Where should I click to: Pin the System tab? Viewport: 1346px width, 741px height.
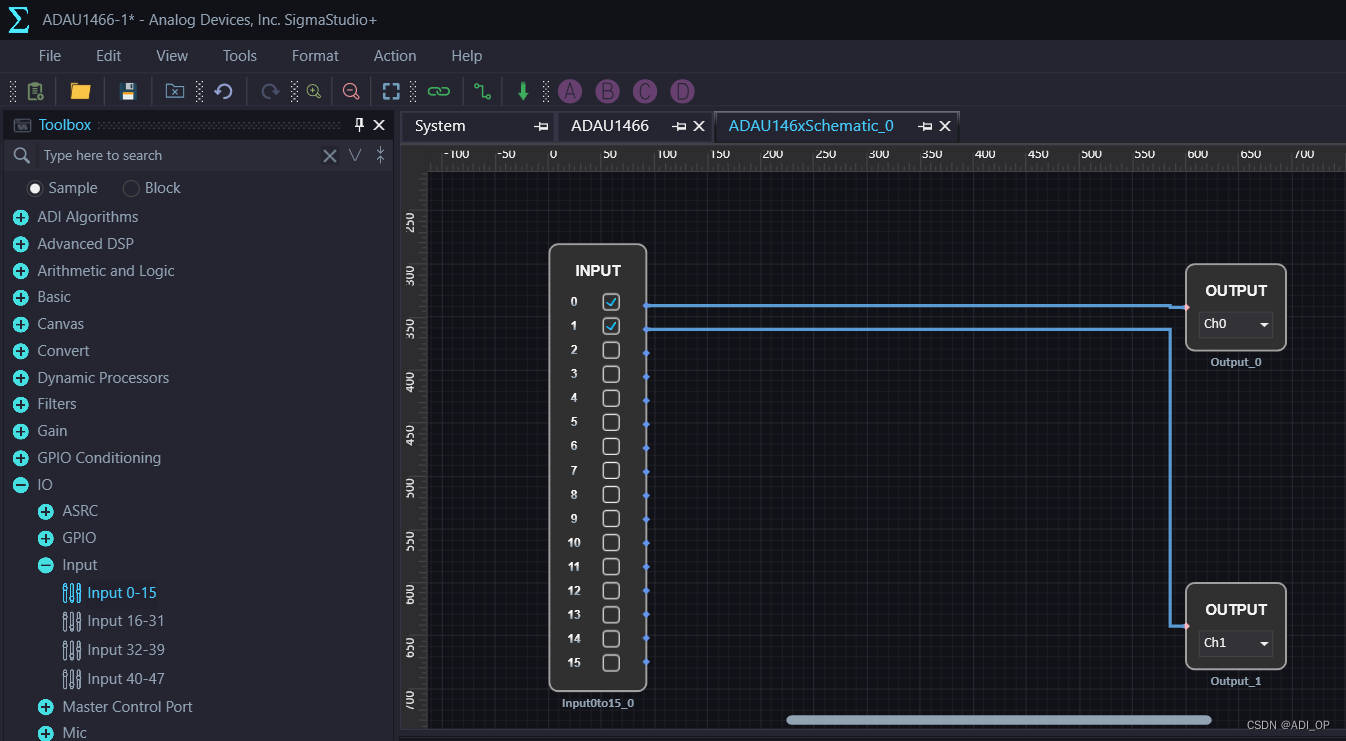click(541, 126)
